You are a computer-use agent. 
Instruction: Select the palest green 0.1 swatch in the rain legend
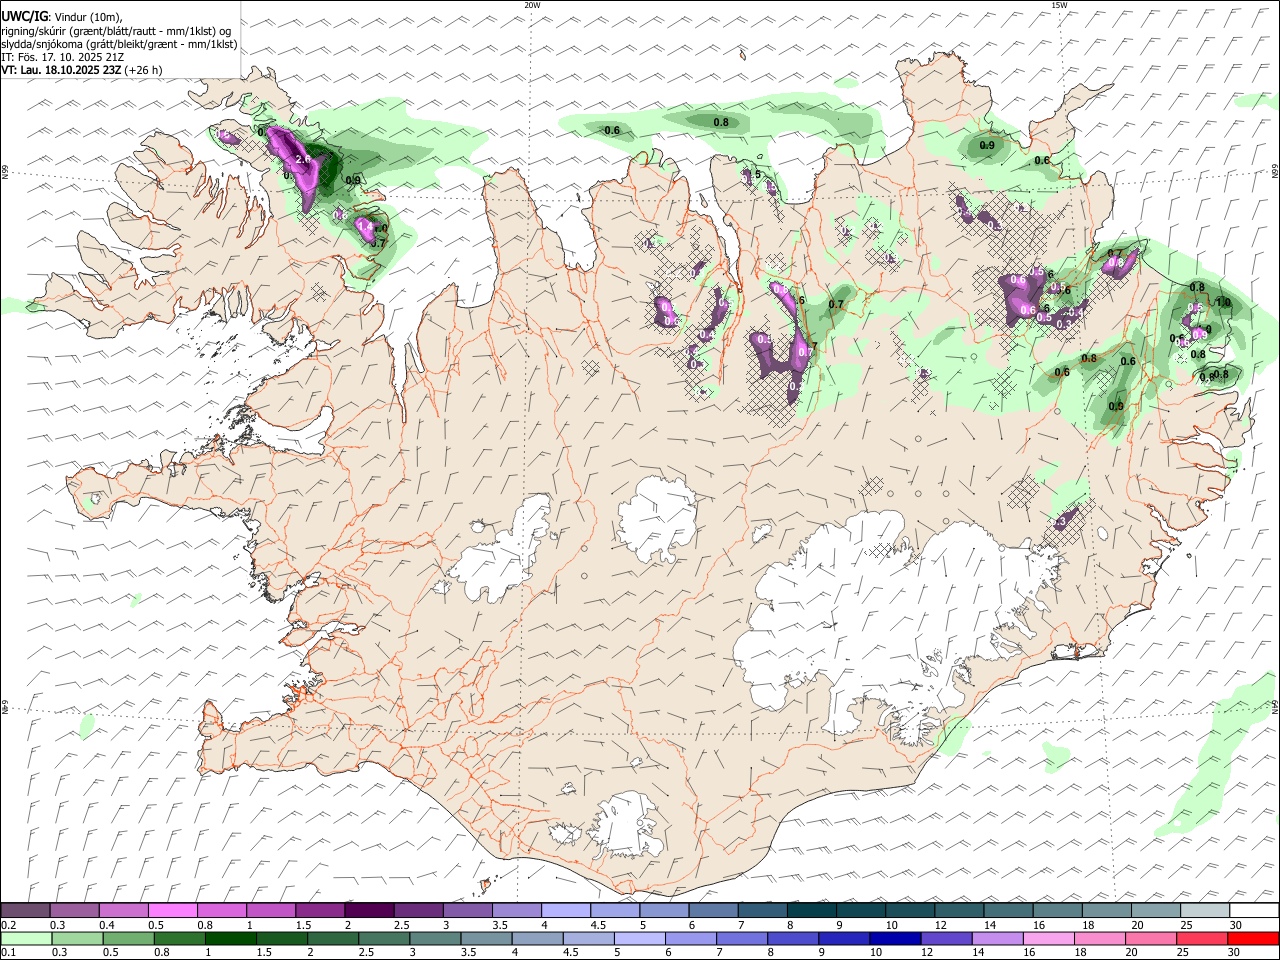[x=26, y=938]
